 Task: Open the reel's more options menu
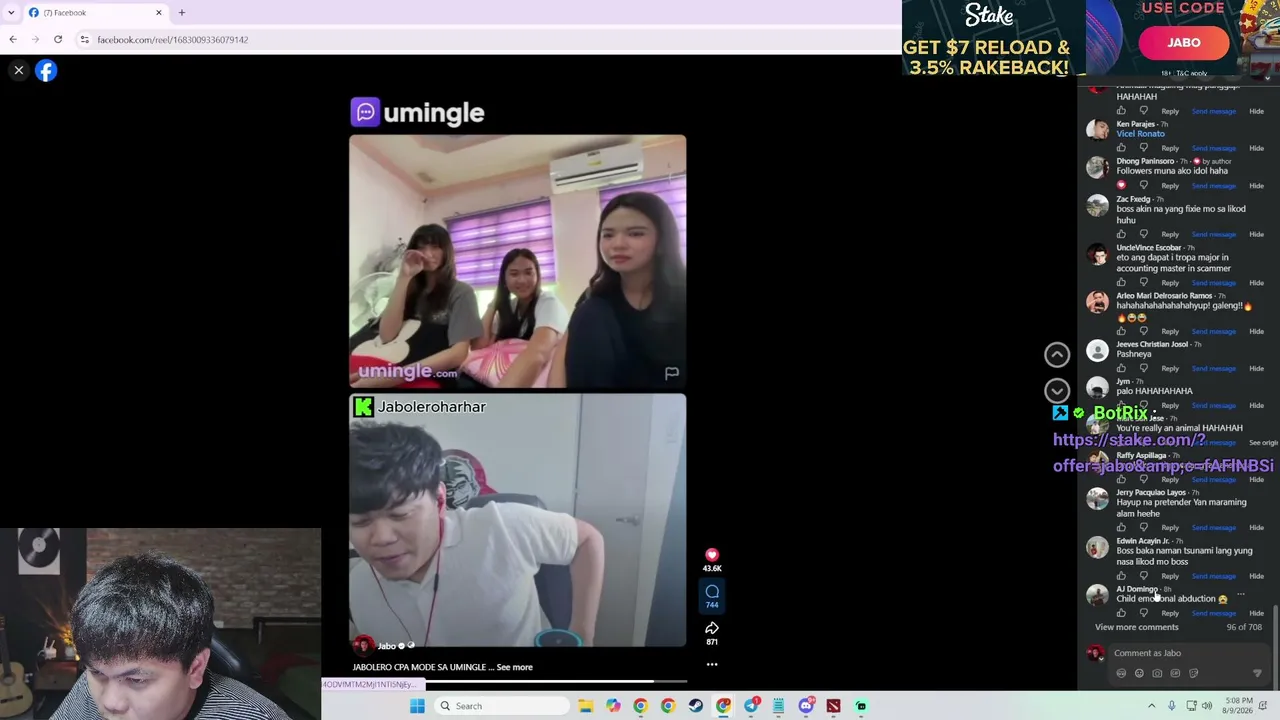[712, 664]
